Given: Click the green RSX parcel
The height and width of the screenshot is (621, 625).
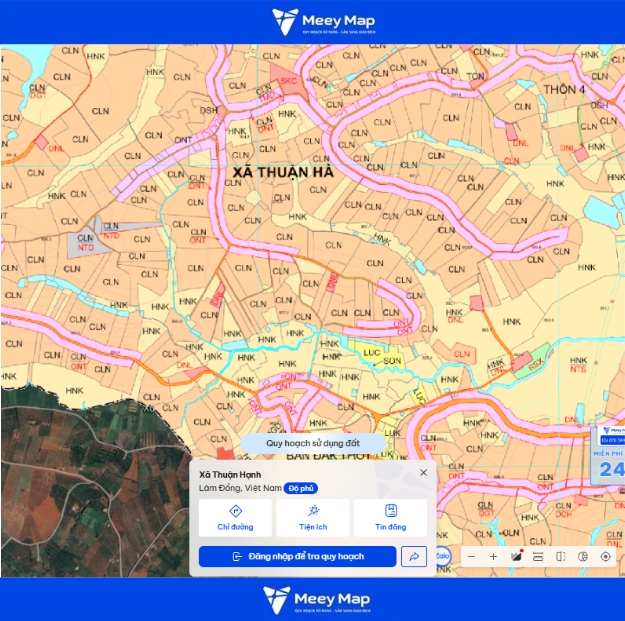Looking at the screenshot, I should click(x=535, y=362).
